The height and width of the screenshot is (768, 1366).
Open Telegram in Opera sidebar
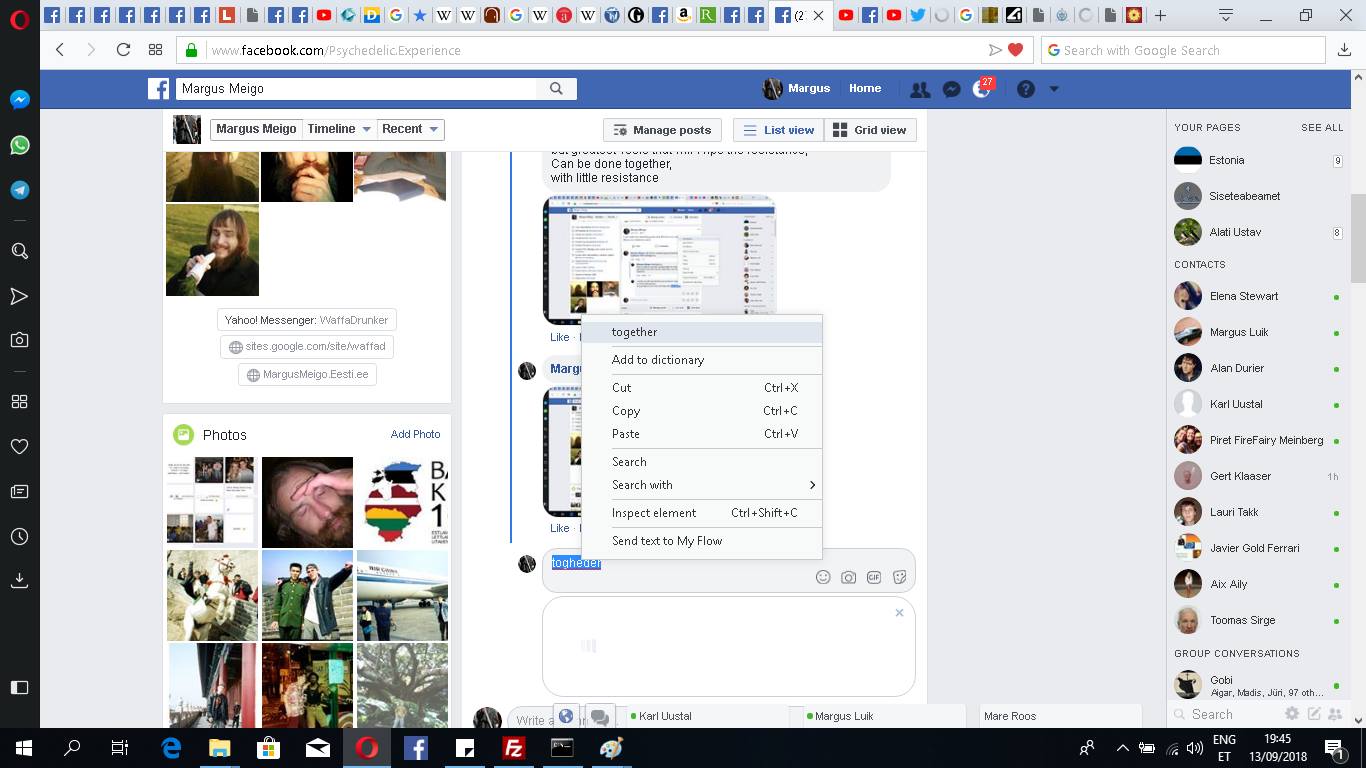[x=19, y=190]
